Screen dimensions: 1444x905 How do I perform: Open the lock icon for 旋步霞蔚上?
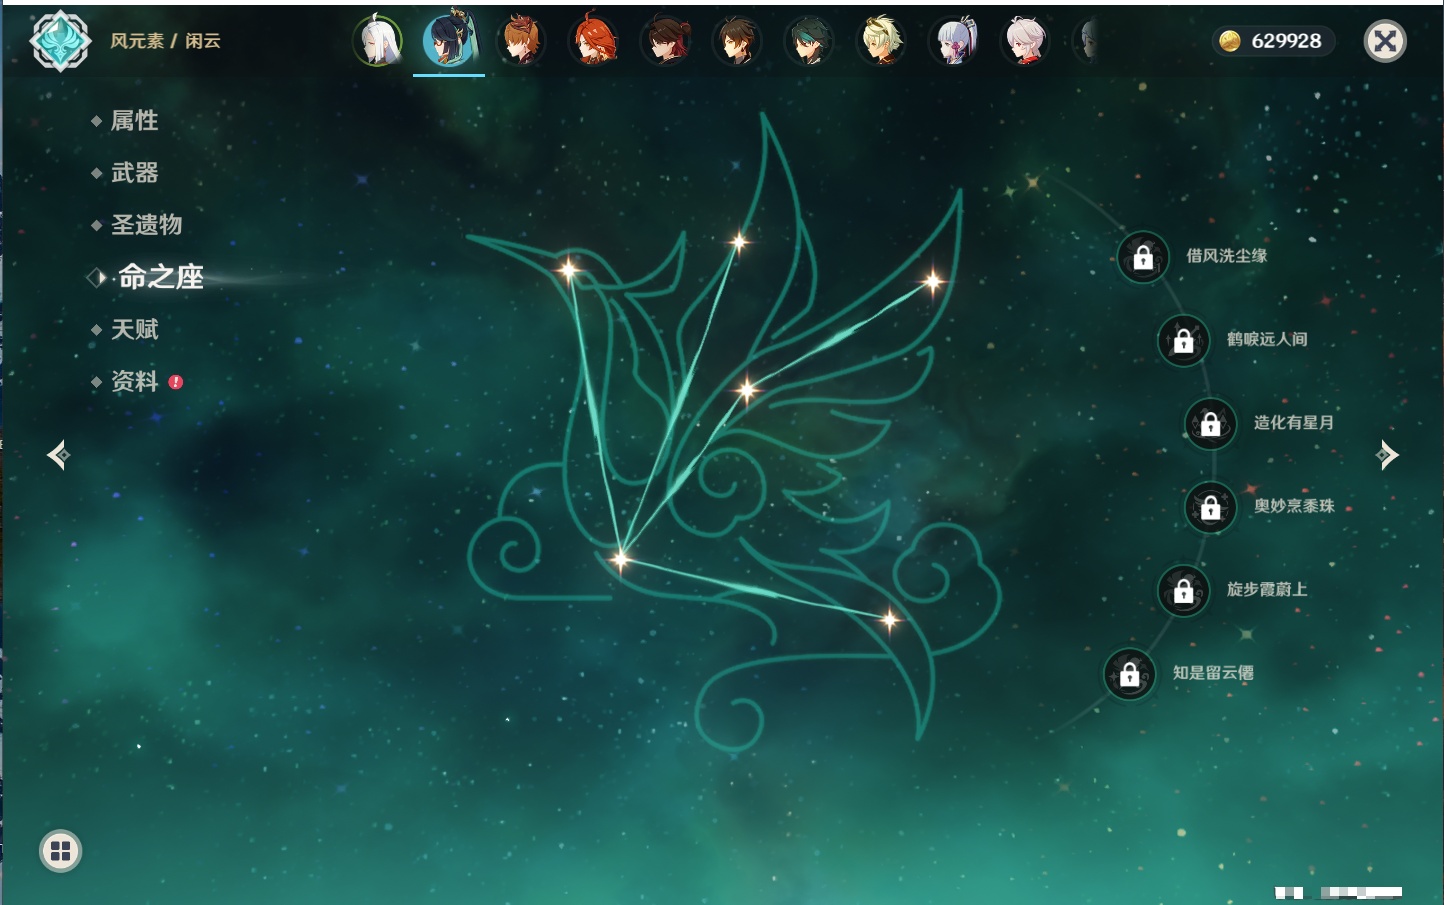click(x=1184, y=591)
